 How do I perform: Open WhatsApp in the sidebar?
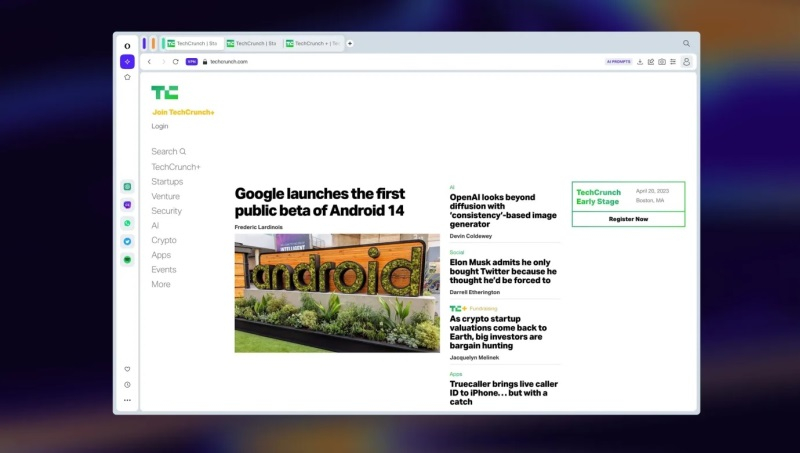pyautogui.click(x=127, y=223)
